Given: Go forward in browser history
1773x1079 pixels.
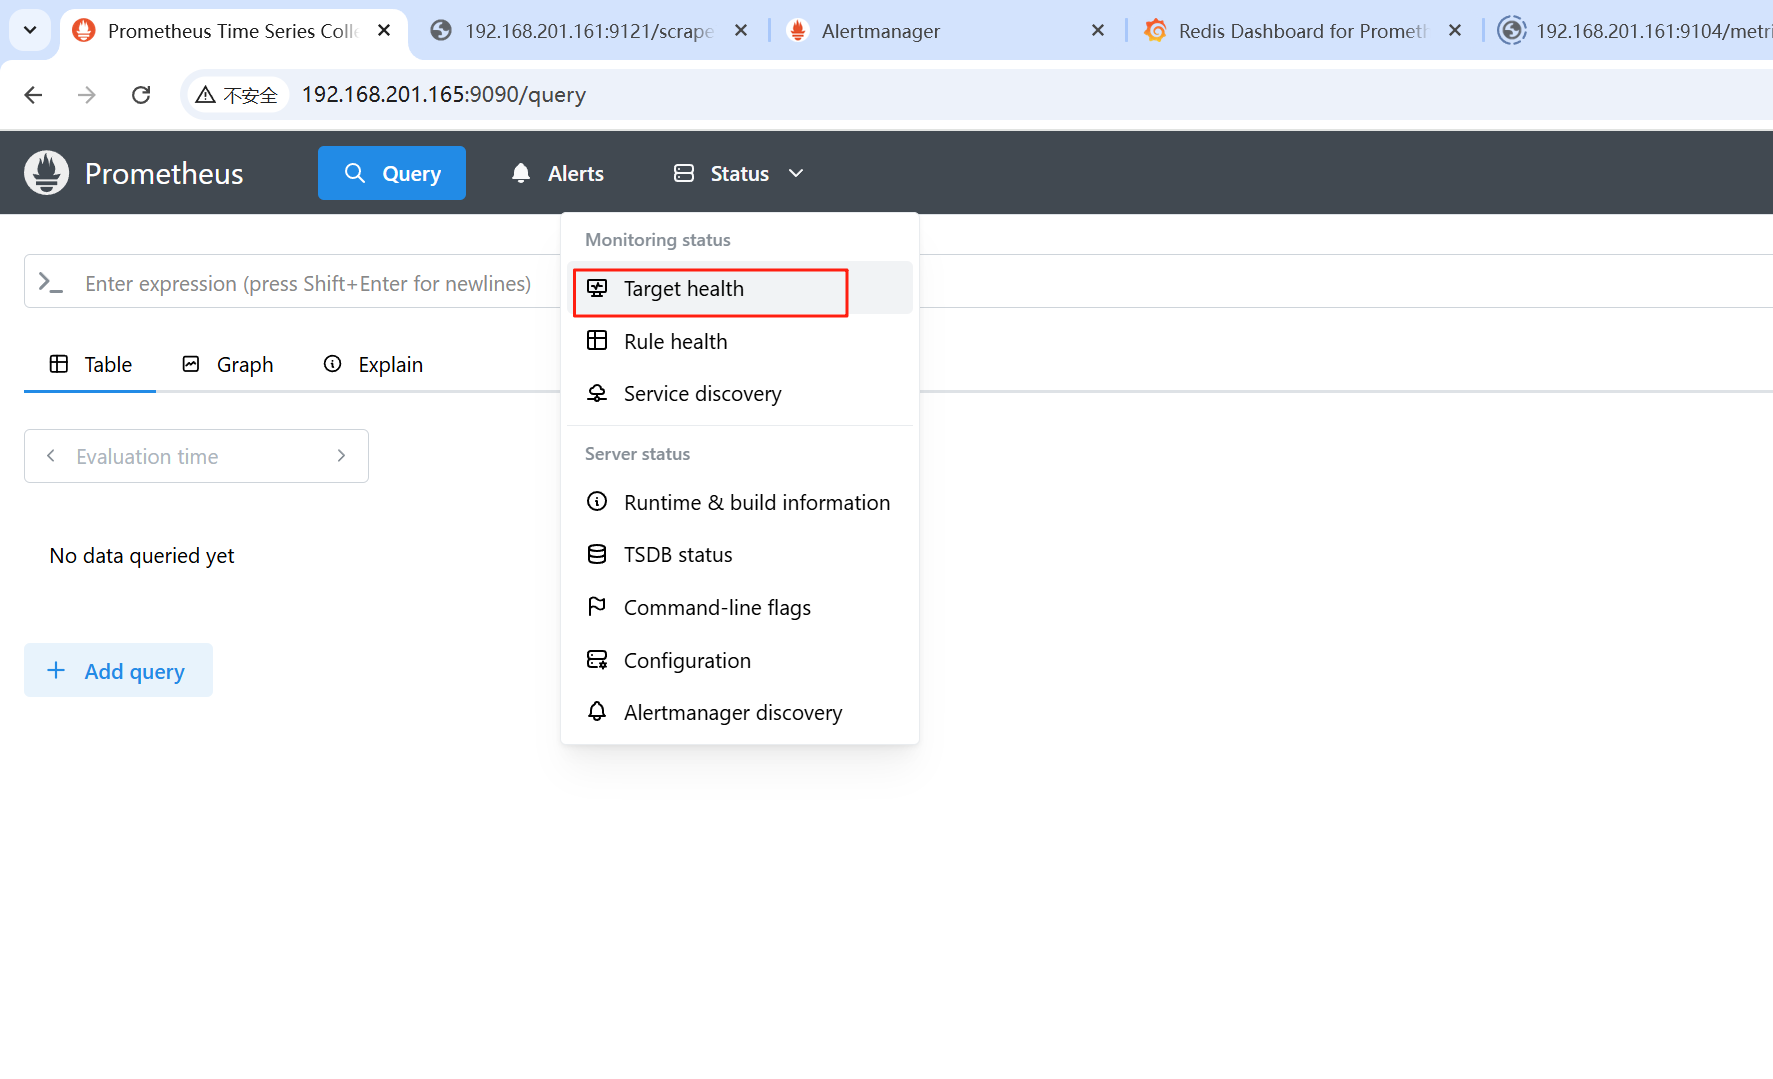Looking at the screenshot, I should pyautogui.click(x=87, y=95).
